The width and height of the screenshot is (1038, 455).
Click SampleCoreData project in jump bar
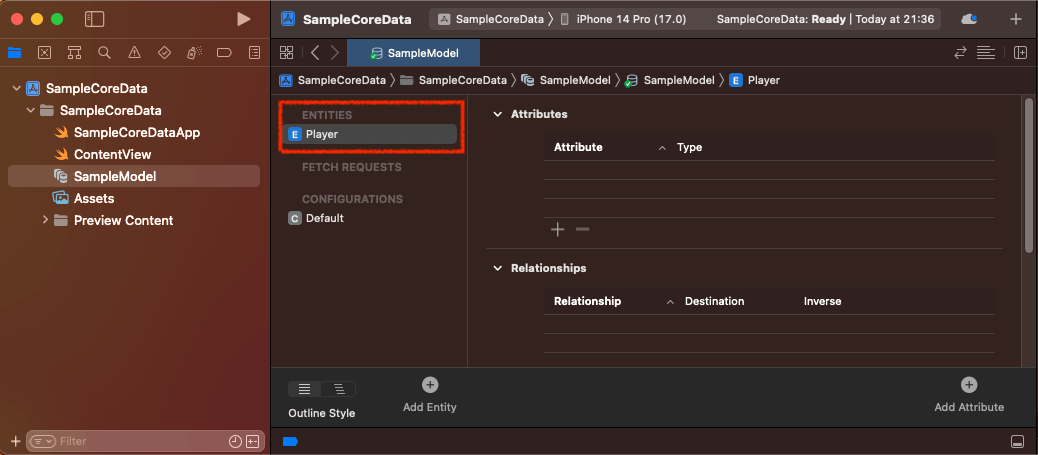click(x=333, y=80)
